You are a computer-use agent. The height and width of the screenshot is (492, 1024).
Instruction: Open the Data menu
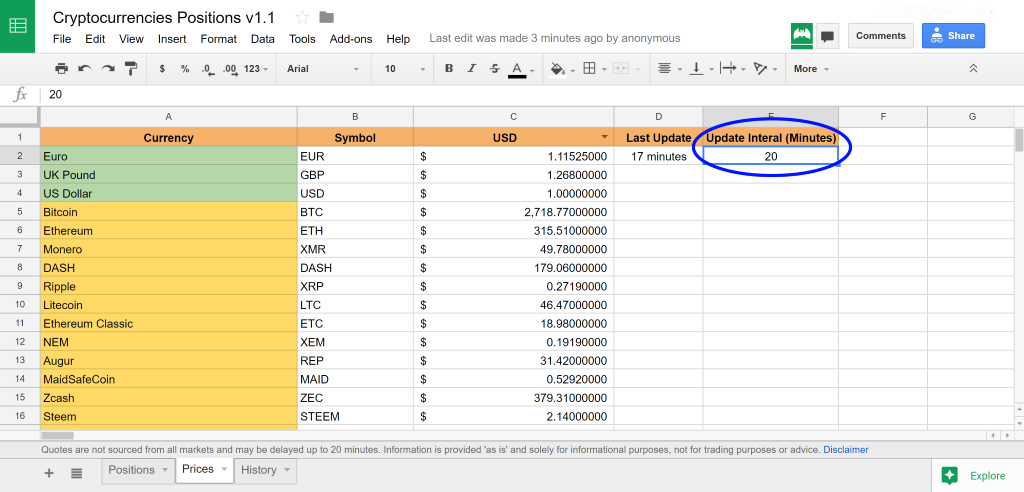[263, 39]
